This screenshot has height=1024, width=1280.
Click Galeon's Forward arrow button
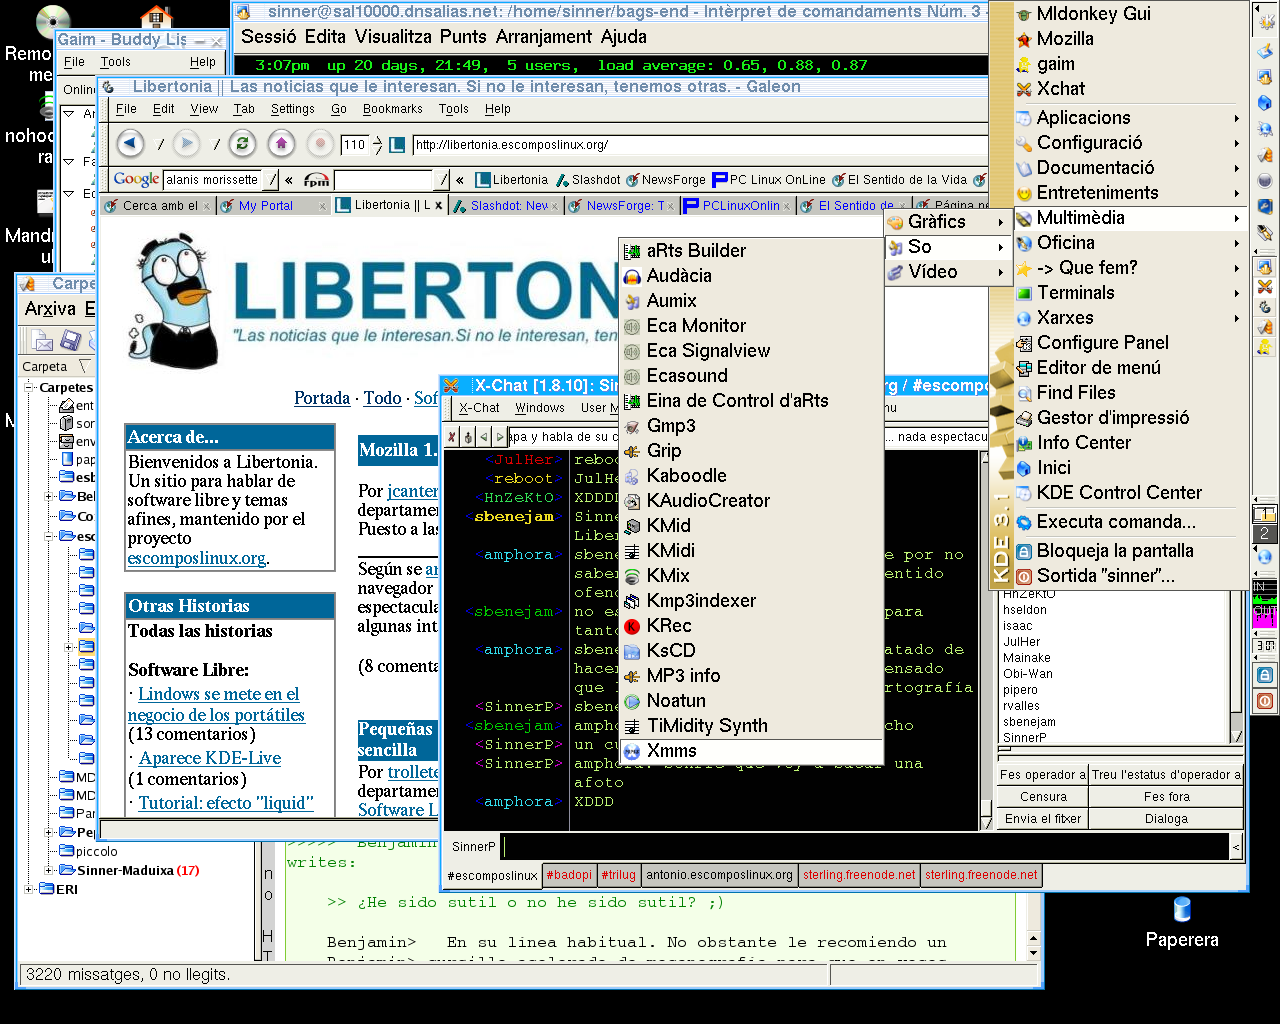pos(187,144)
